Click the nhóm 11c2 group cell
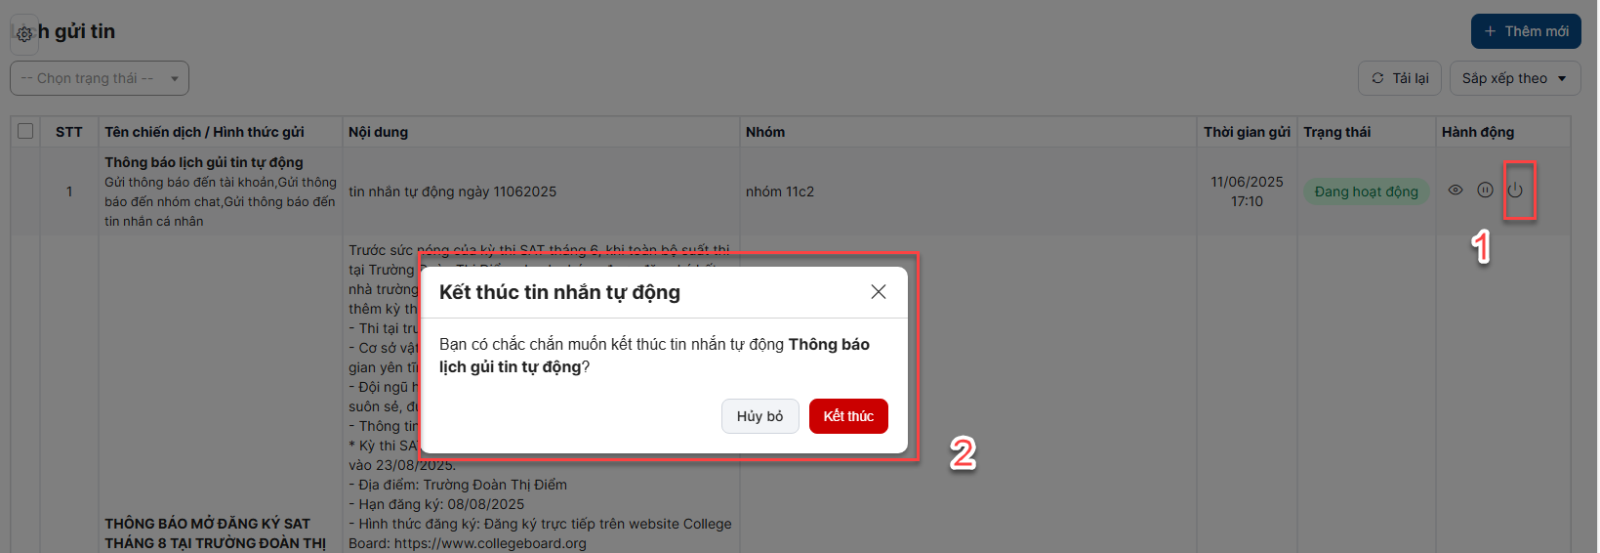The height and width of the screenshot is (553, 1600). click(780, 192)
